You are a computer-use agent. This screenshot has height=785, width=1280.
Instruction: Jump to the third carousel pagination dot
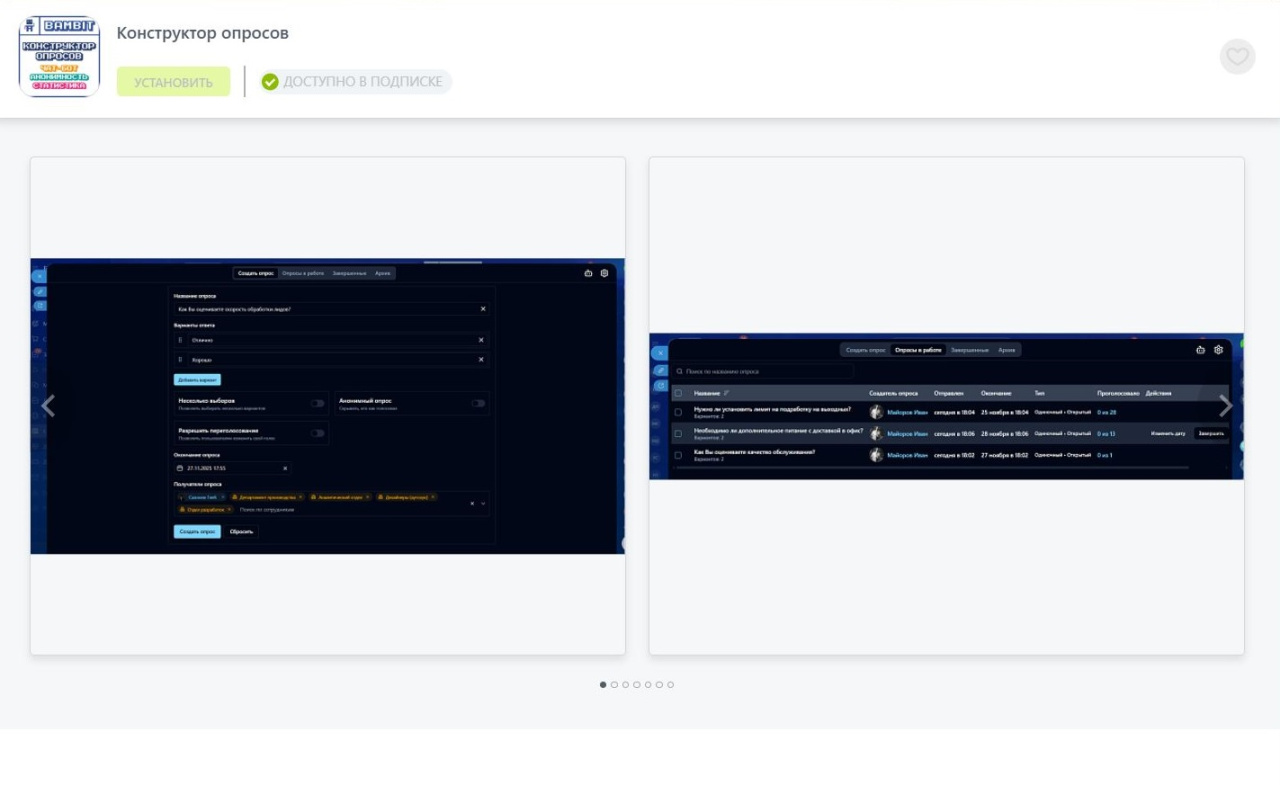(x=625, y=685)
